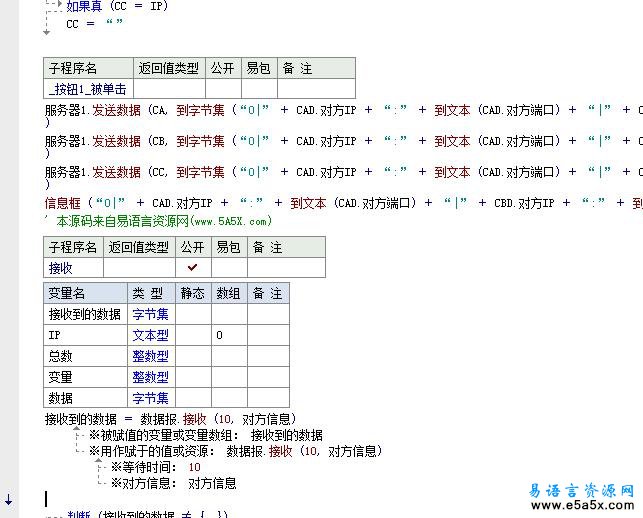This screenshot has width=643, height=518.
Task: Click 返回值类型 cell of 接收 row
Action: point(139,267)
